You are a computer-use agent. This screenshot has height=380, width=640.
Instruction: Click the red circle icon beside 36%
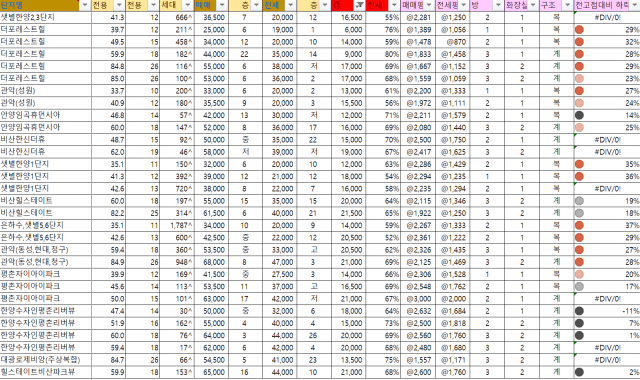[x=579, y=177]
